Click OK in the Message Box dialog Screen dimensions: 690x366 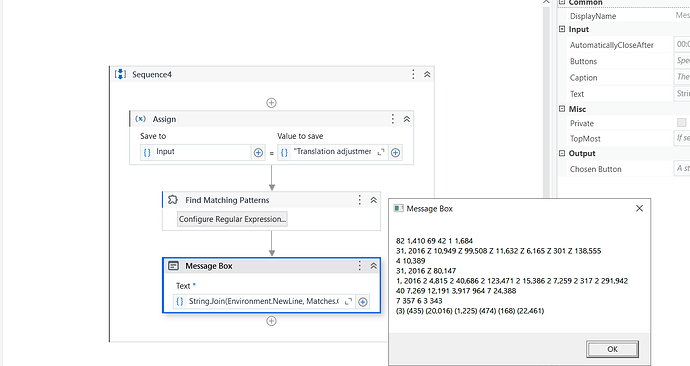coord(612,349)
